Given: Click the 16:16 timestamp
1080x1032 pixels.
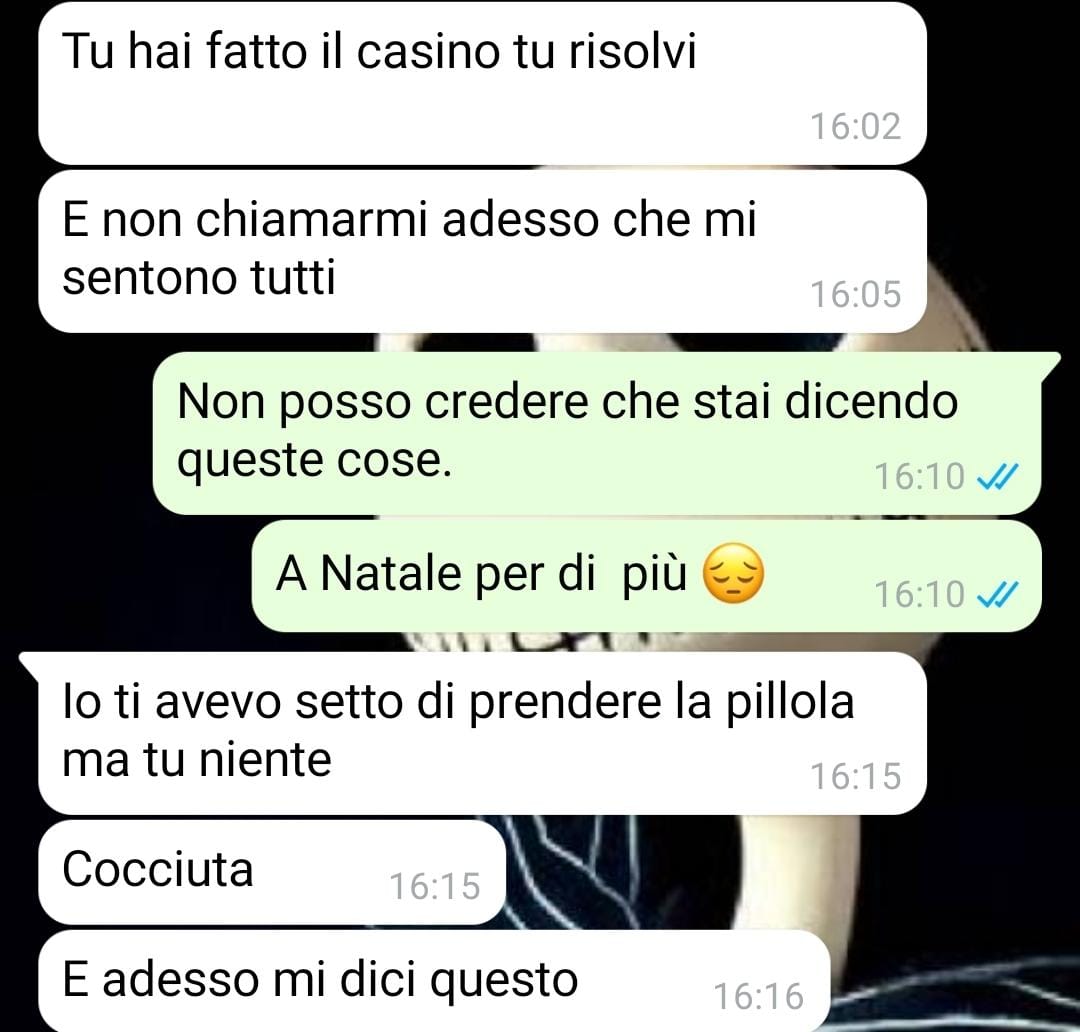Looking at the screenshot, I should 758,996.
